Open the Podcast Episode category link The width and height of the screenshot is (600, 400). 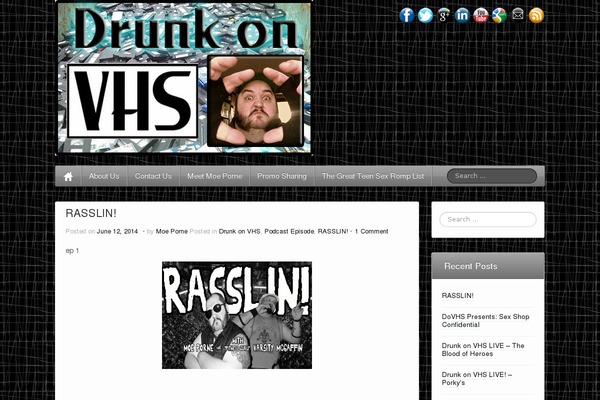[x=289, y=231]
